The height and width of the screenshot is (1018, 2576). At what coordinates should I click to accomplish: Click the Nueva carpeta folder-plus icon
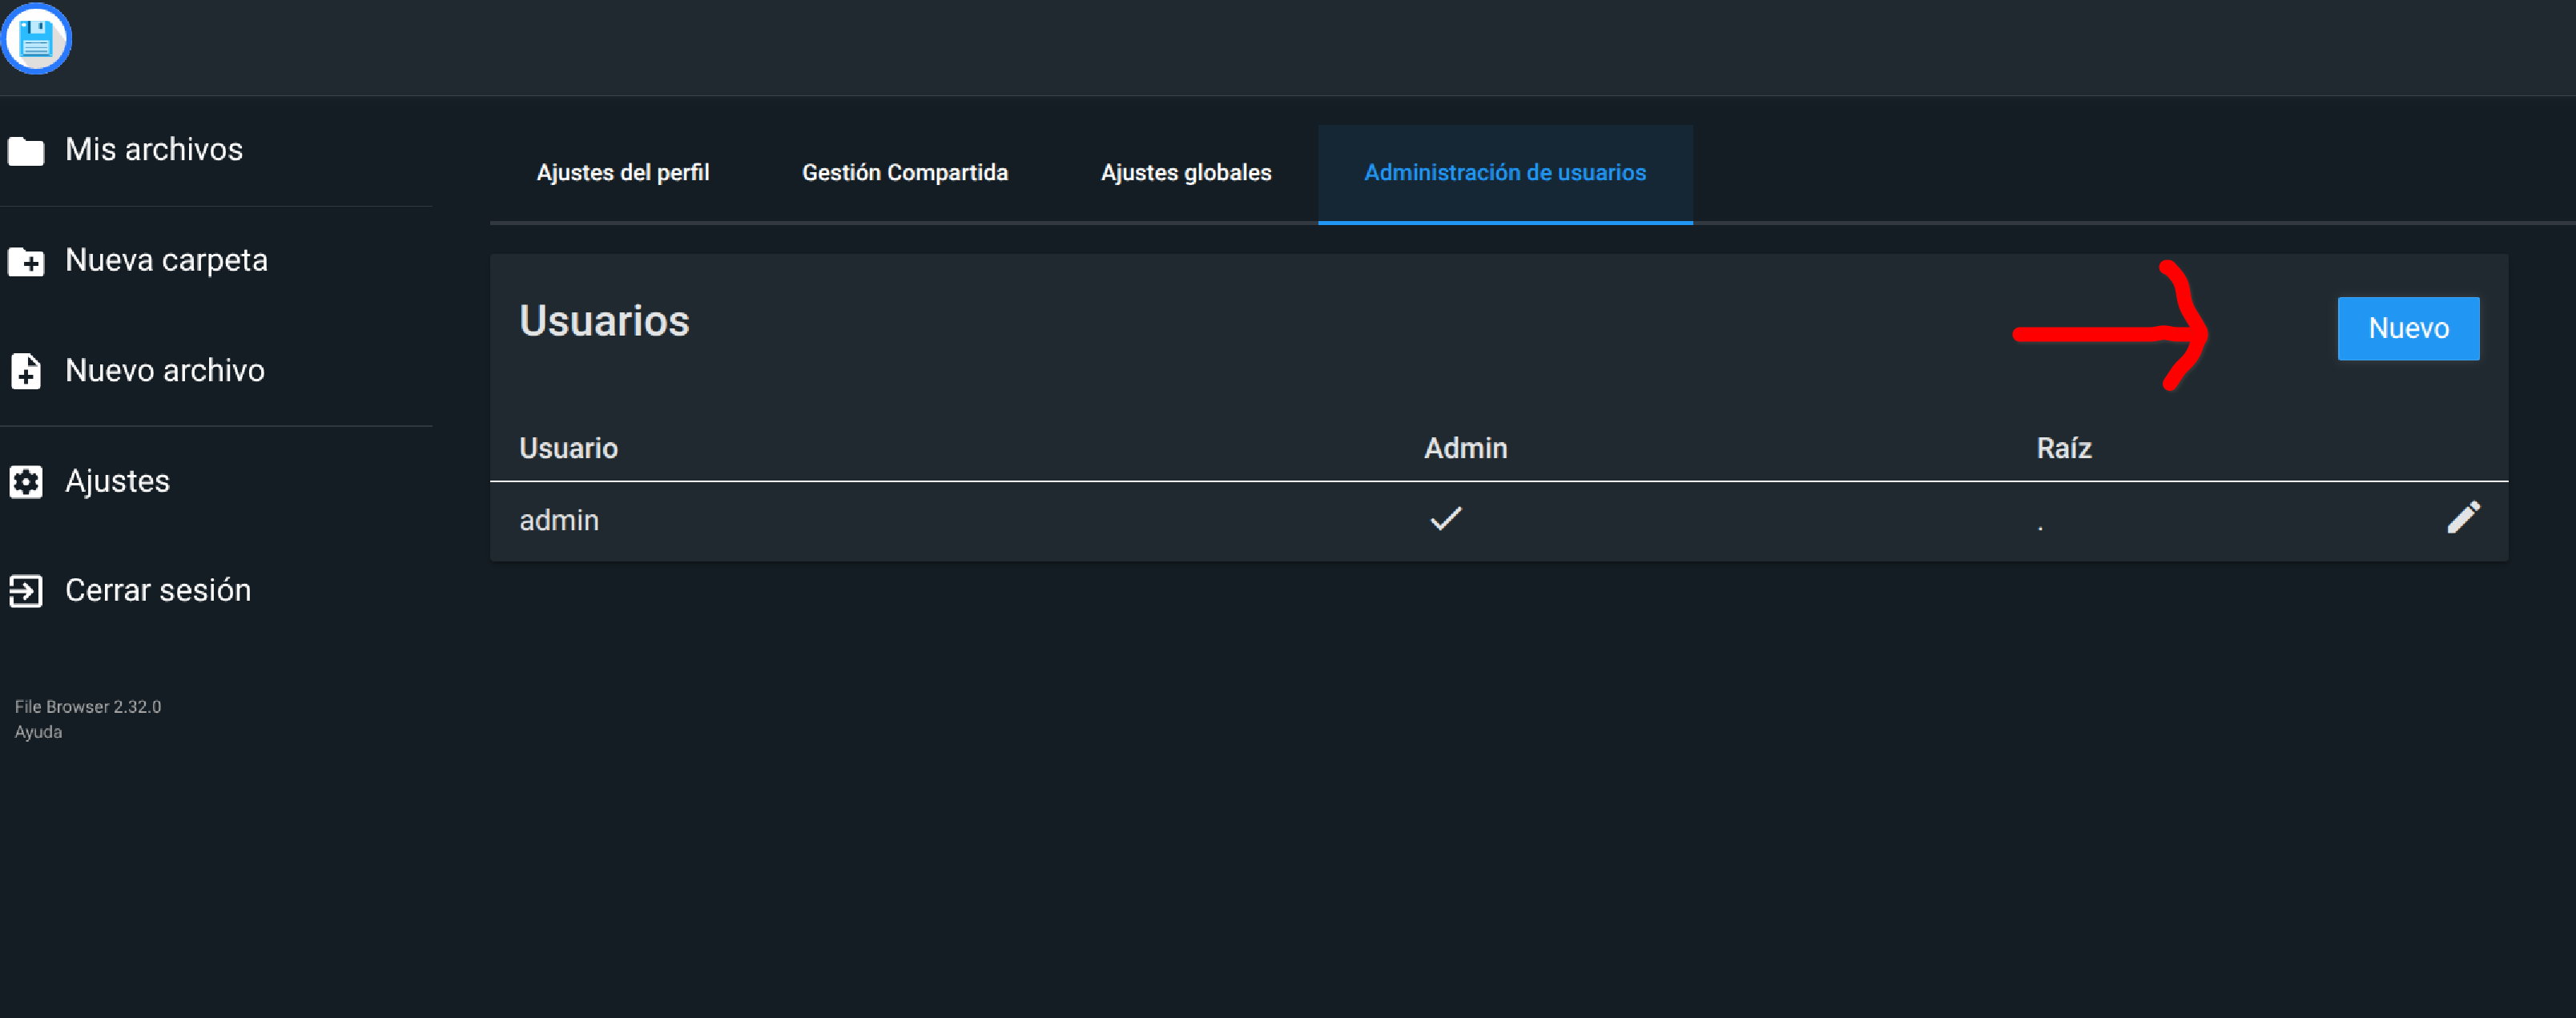(26, 262)
